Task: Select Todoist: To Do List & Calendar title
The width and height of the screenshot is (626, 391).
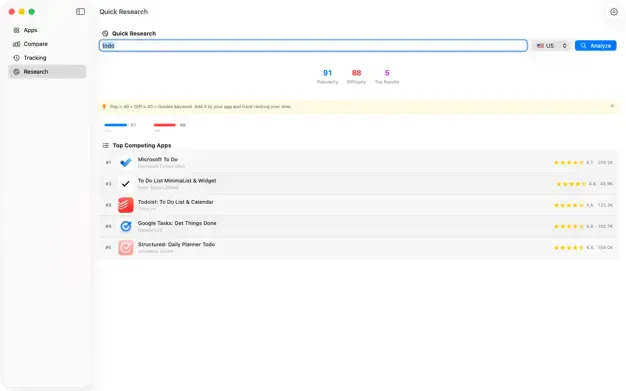Action: click(x=176, y=202)
